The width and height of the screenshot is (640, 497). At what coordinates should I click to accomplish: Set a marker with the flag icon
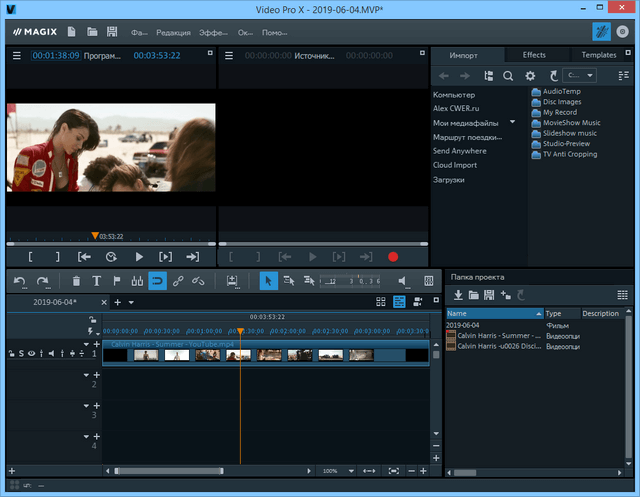tap(116, 282)
